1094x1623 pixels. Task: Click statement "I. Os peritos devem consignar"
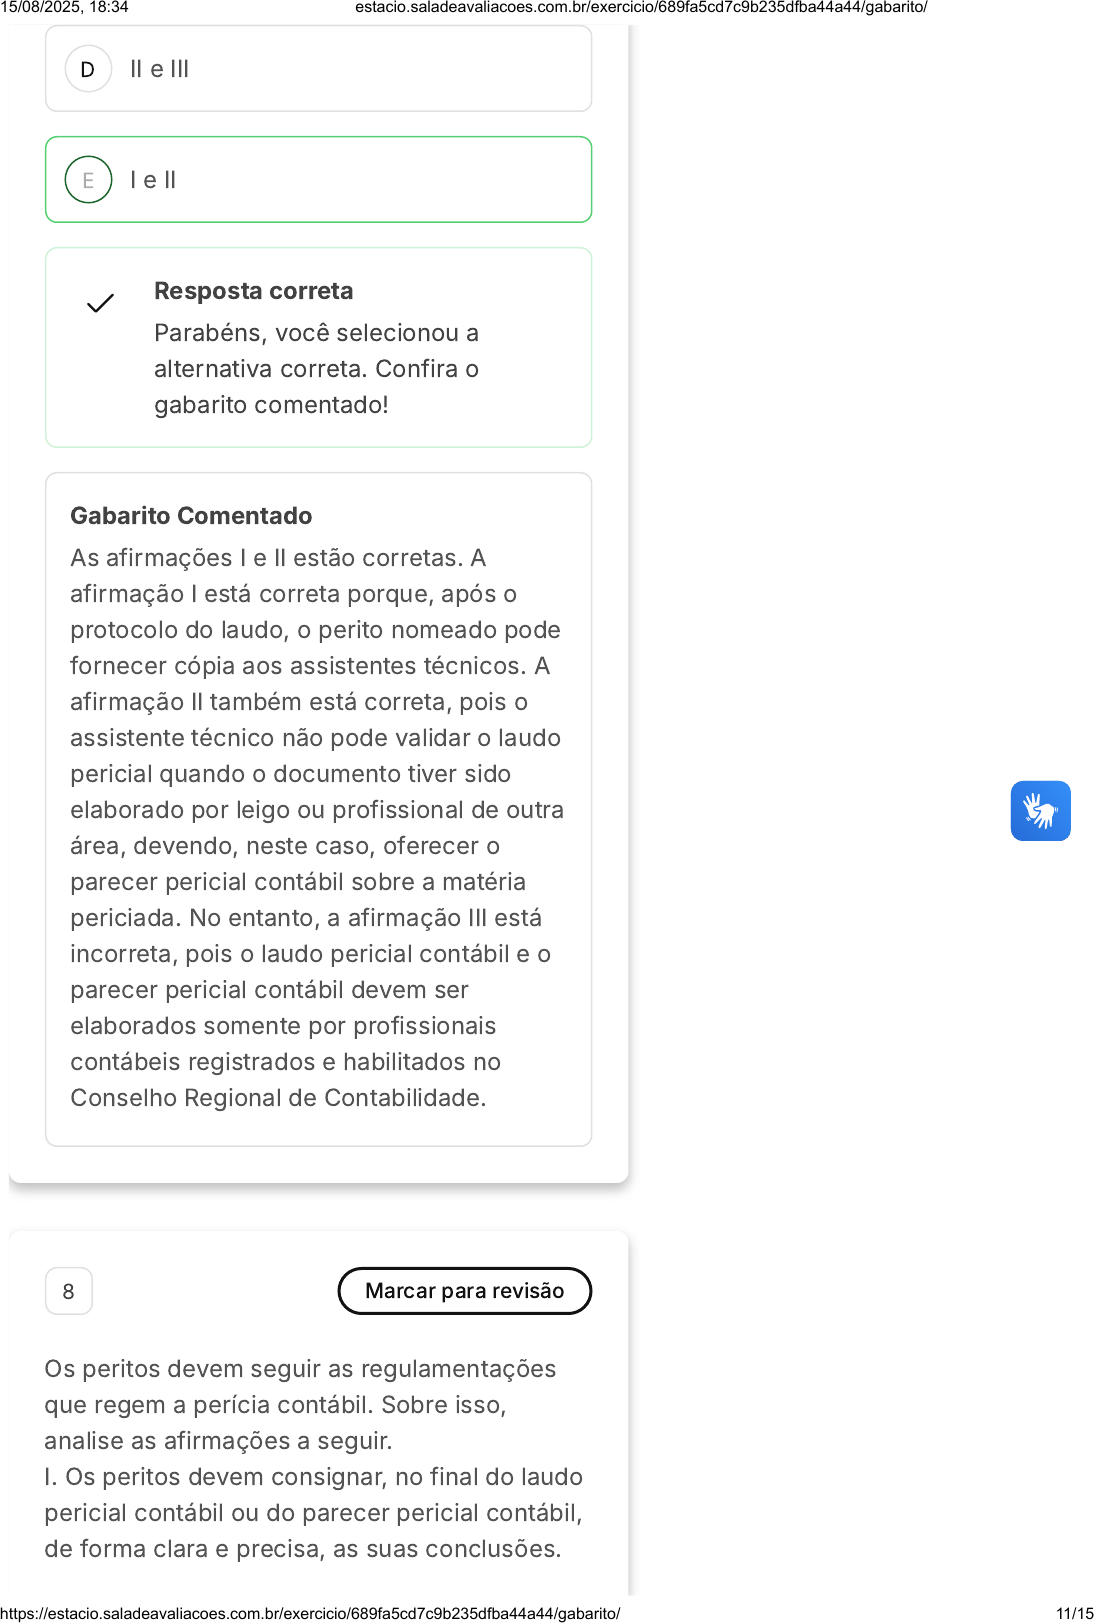313,1477
